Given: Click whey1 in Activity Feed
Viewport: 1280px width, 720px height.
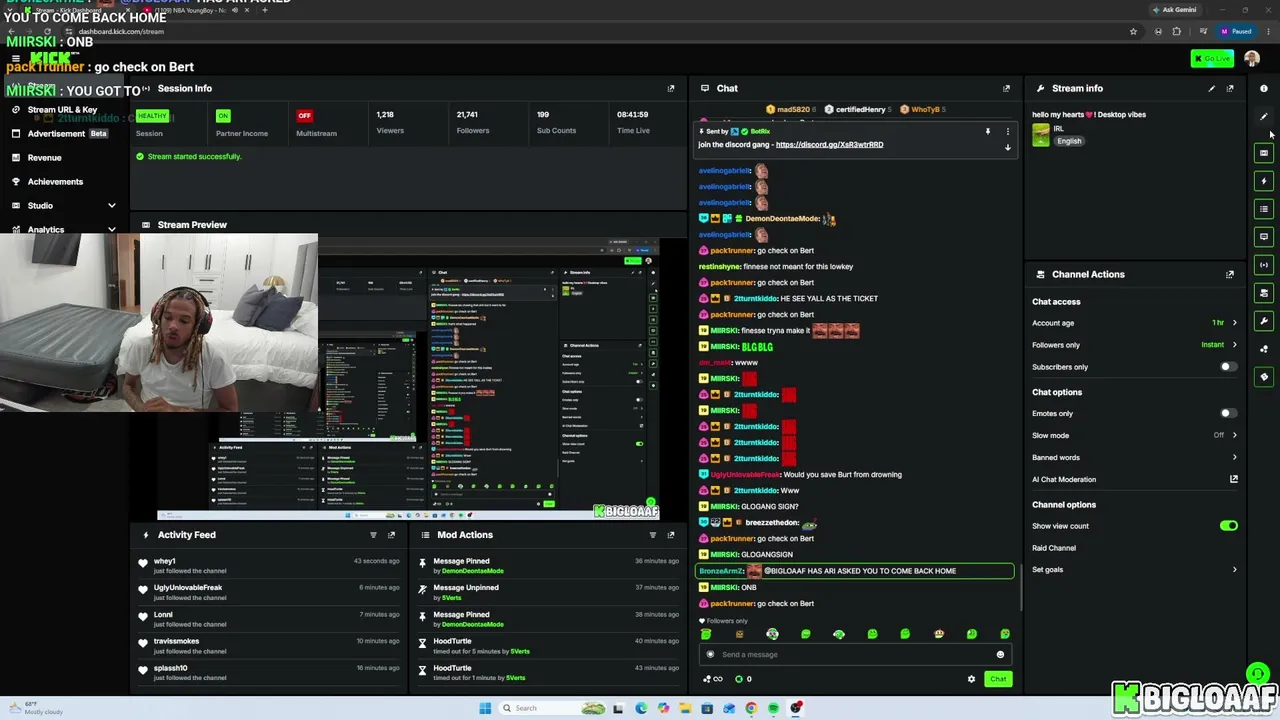Looking at the screenshot, I should point(164,561).
